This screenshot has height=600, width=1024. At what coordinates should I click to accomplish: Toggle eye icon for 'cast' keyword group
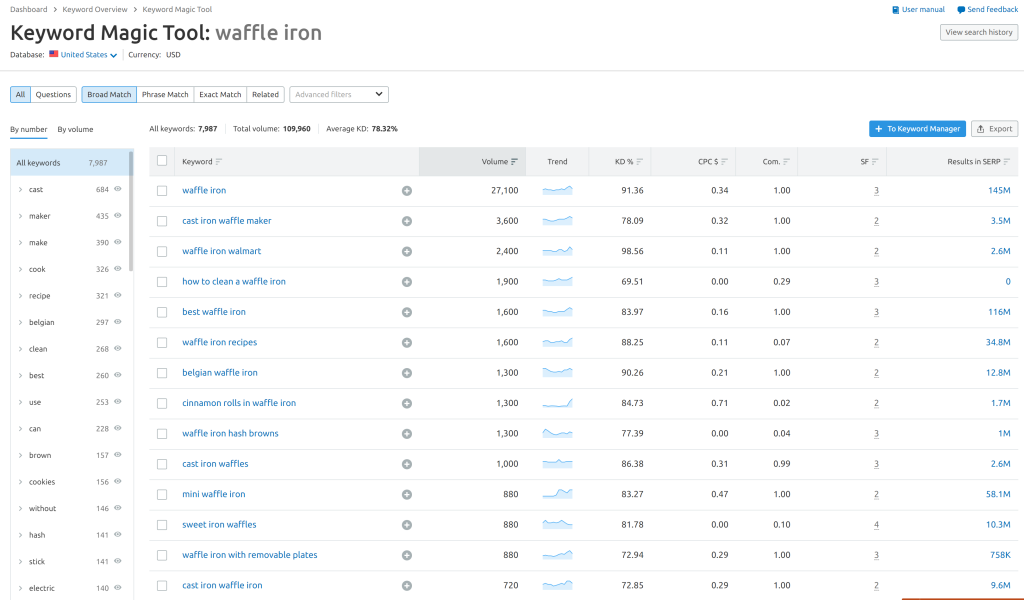point(118,189)
